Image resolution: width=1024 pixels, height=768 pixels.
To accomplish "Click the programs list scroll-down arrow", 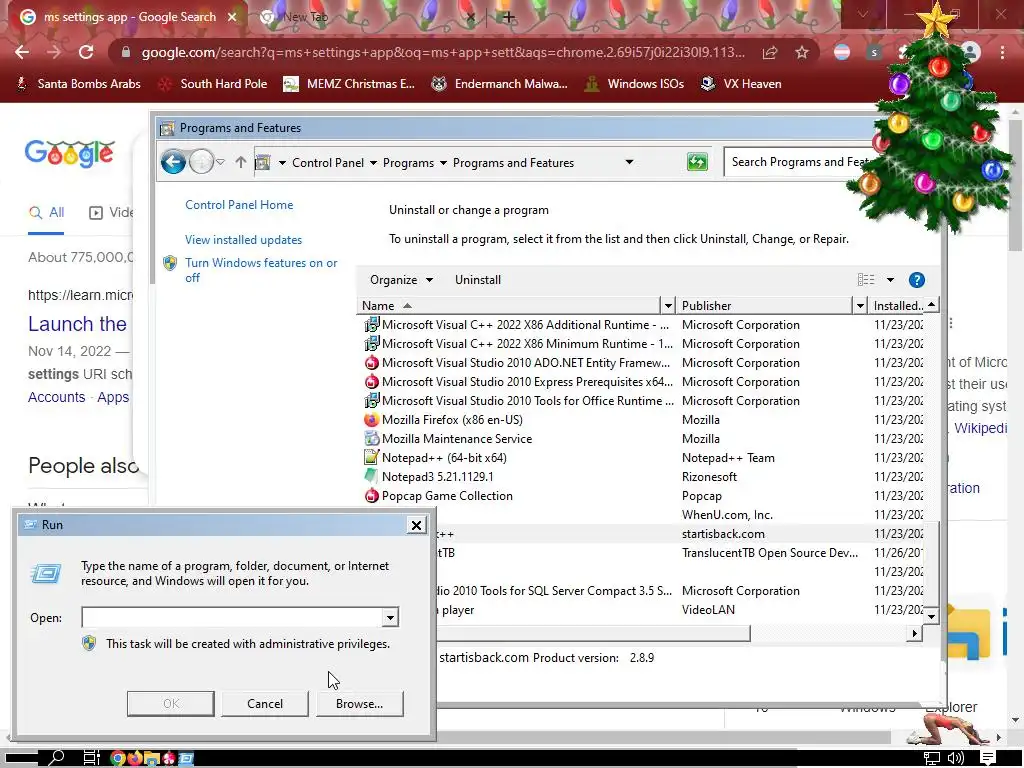I will click(x=931, y=616).
